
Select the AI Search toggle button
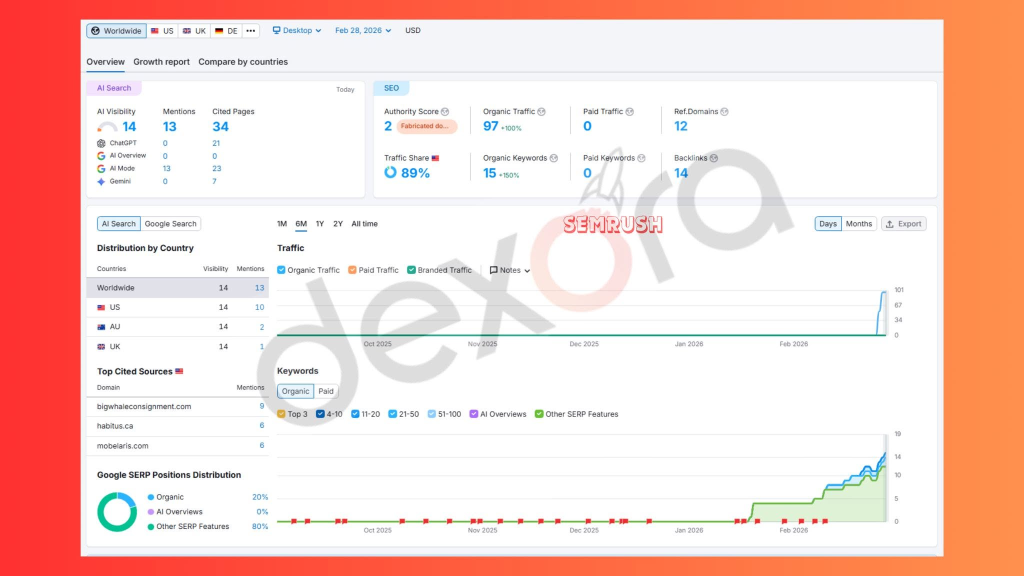(x=119, y=224)
